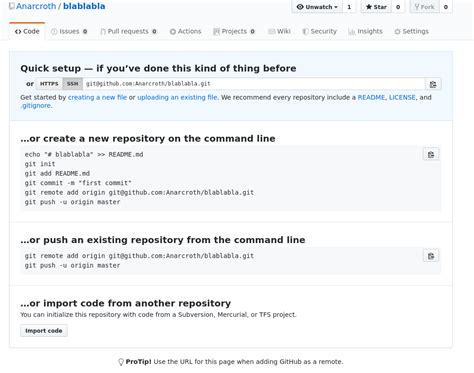Click the 'git add README.md' line
Image resolution: width=474 pixels, height=373 pixels.
pos(57,174)
